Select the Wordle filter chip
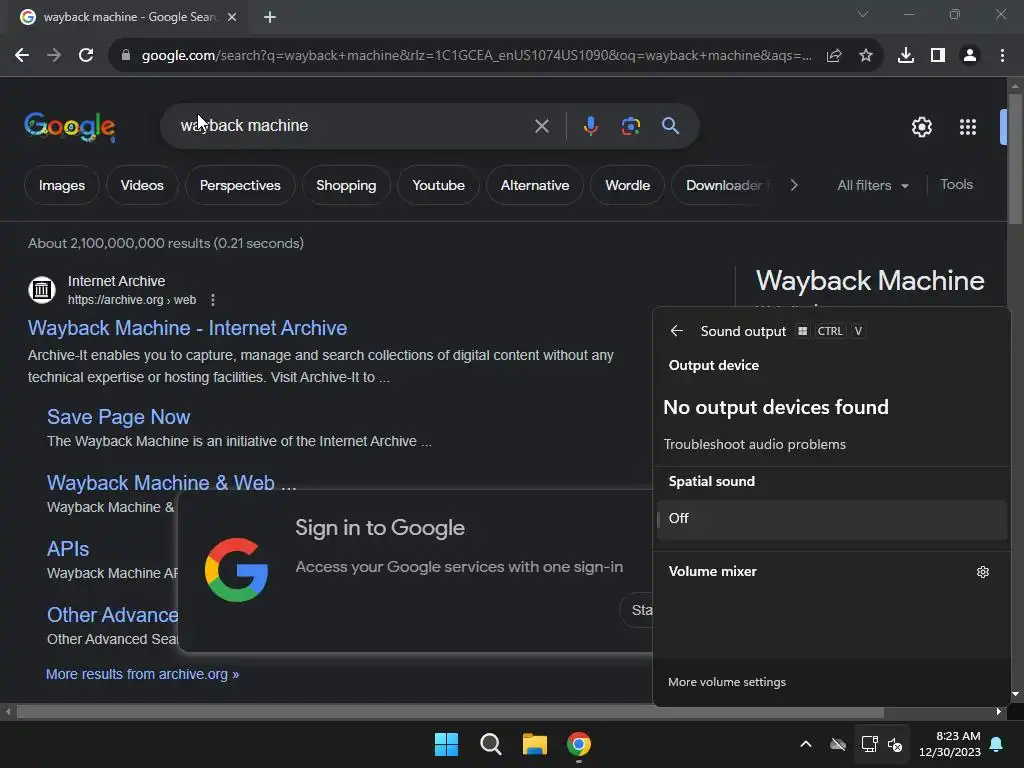1024x768 pixels. 628,185
